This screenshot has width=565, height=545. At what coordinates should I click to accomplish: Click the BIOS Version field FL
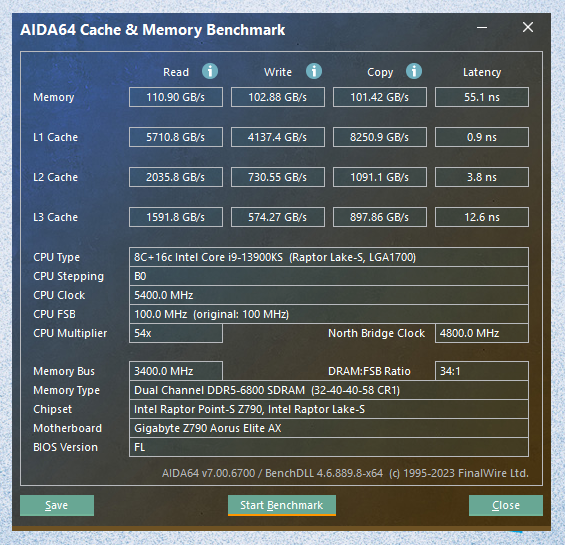pos(329,447)
